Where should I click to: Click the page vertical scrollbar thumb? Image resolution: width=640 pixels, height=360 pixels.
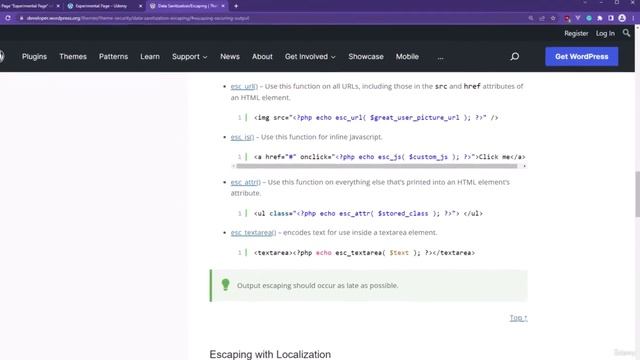pos(637,194)
